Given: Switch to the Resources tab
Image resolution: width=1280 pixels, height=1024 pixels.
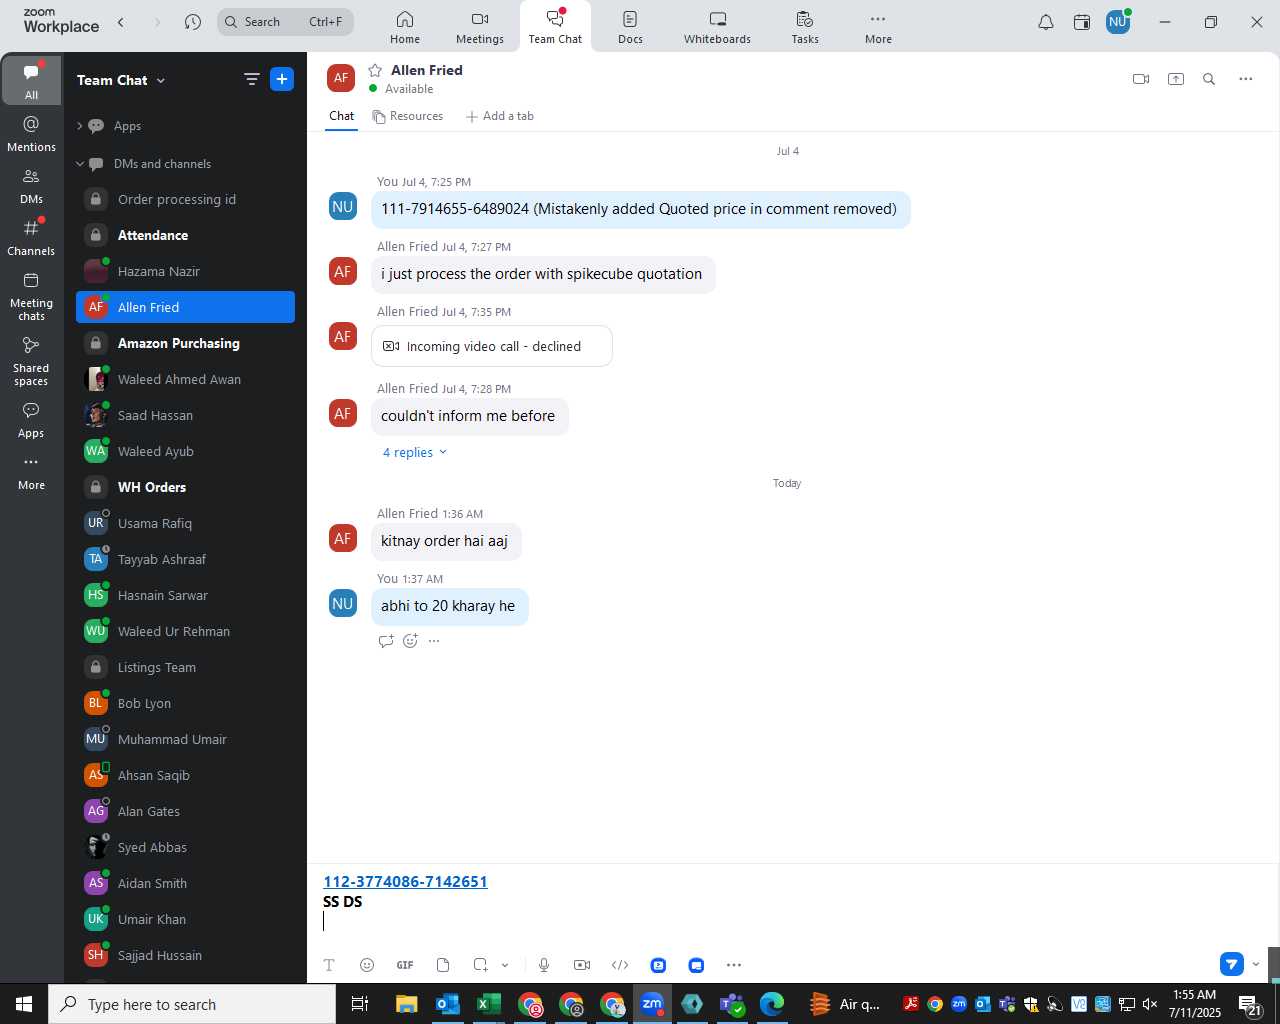Looking at the screenshot, I should [x=407, y=116].
